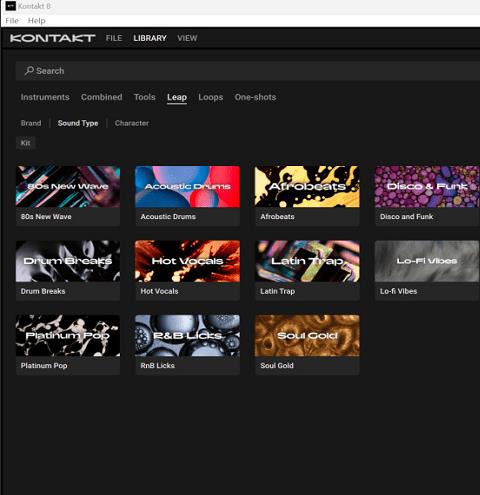This screenshot has height=495, width=480.
Task: Choose the Sound Type filter category
Action: (x=78, y=123)
